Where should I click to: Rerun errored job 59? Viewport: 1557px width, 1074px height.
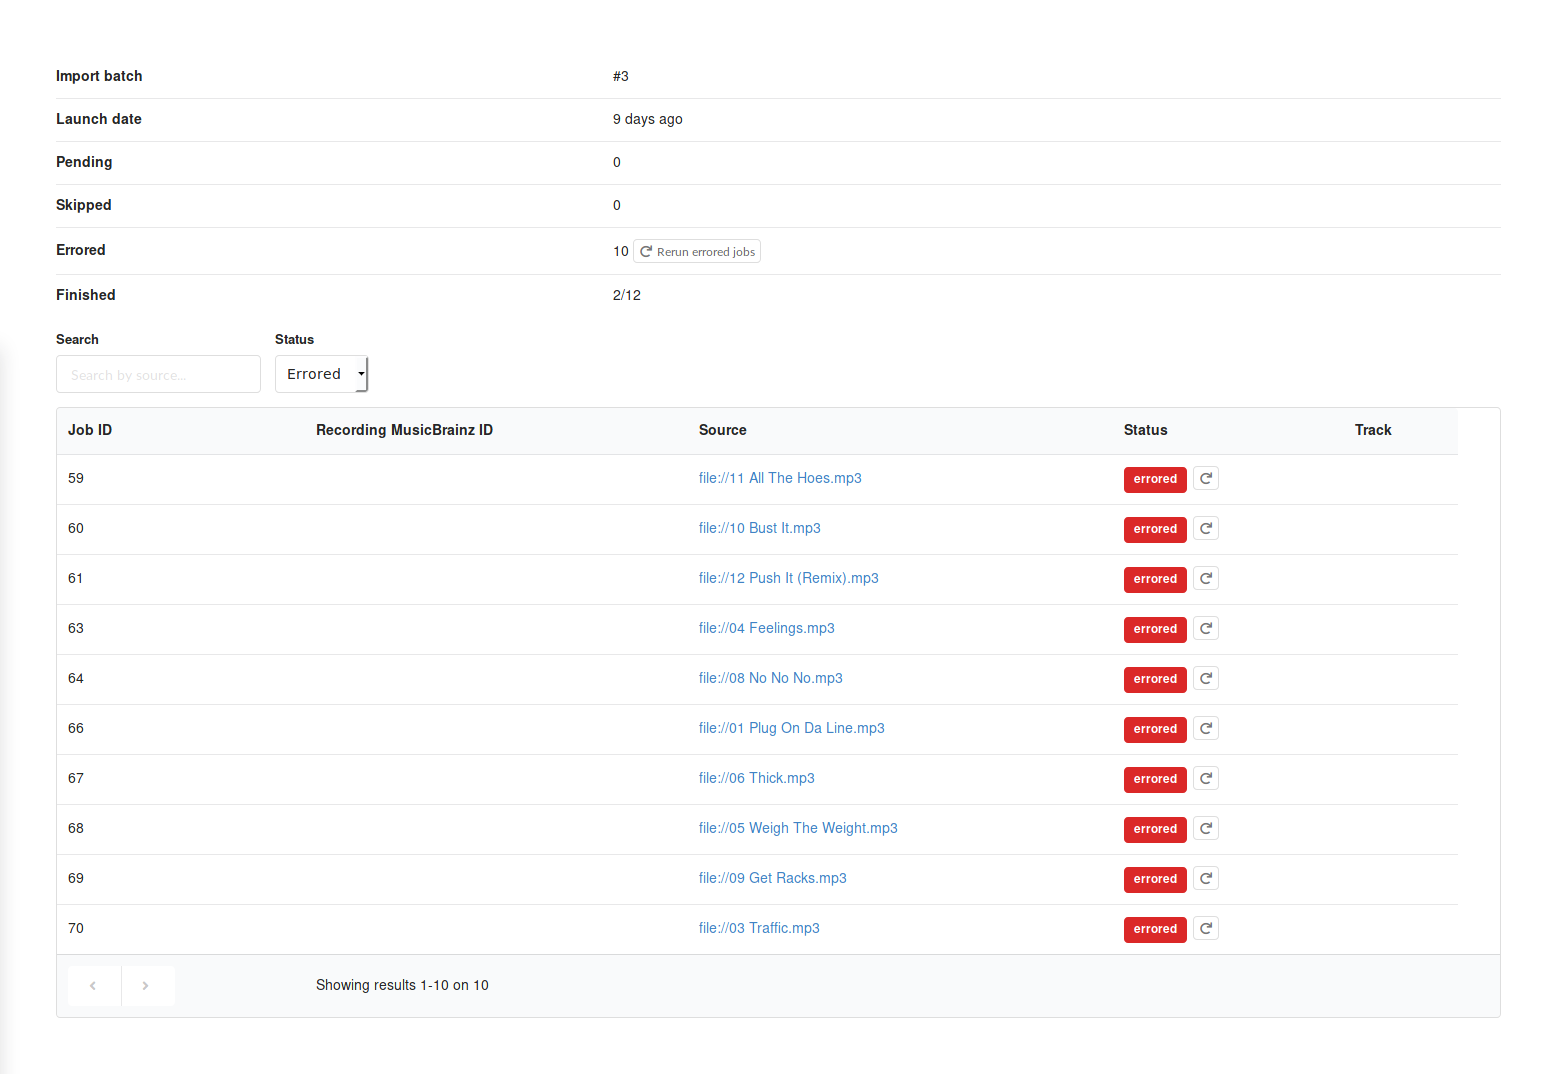click(x=1206, y=478)
